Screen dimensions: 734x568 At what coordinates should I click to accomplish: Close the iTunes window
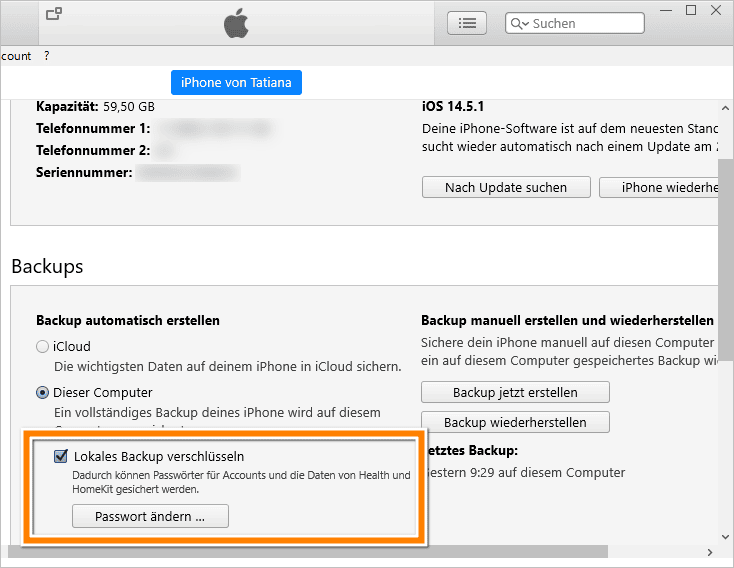[716, 10]
